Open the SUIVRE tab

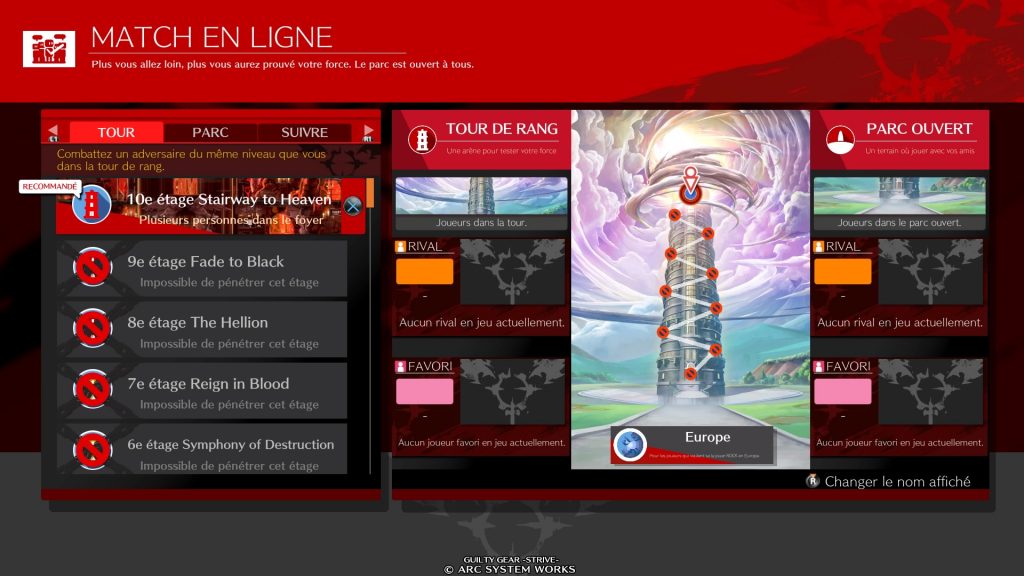click(304, 133)
